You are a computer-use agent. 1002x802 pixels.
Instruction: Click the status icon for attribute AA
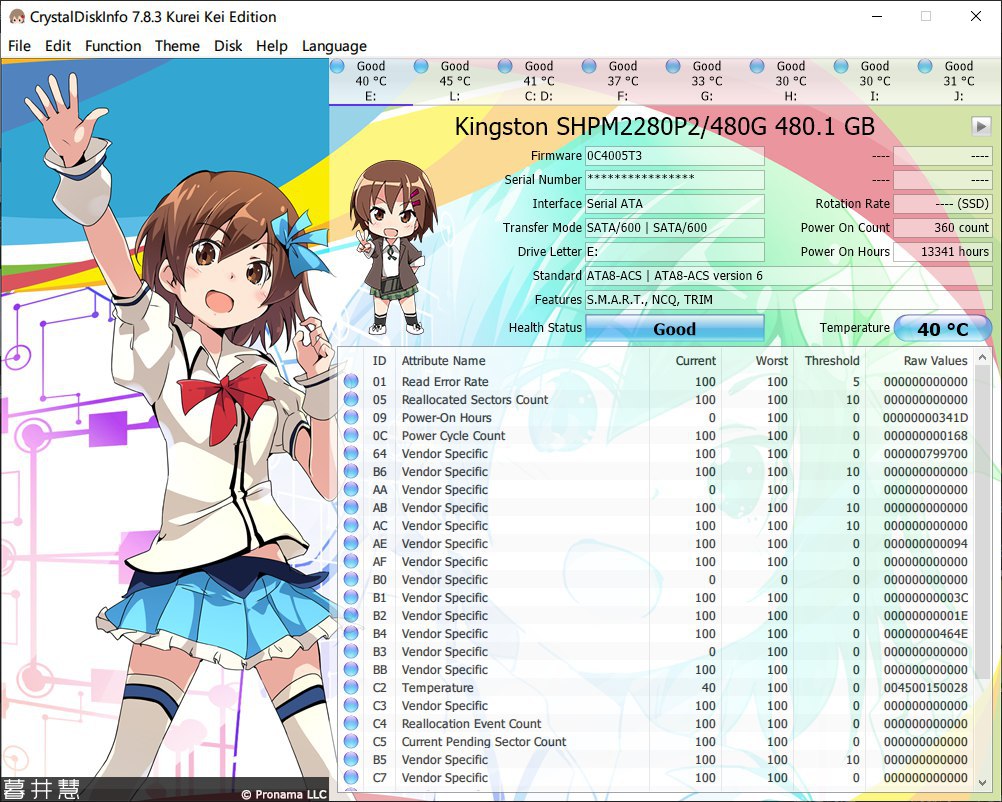click(351, 490)
